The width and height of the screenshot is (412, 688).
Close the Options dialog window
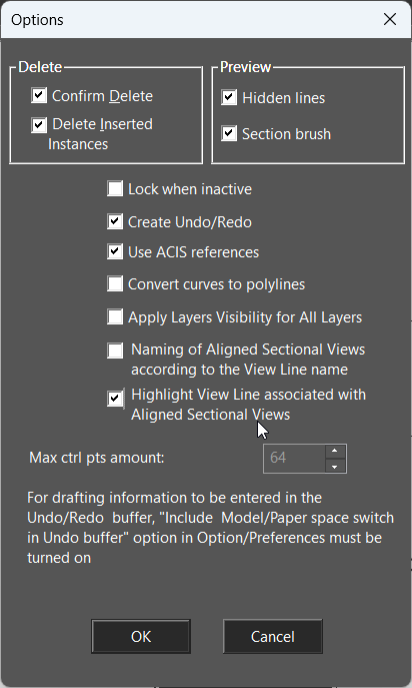pyautogui.click(x=390, y=19)
